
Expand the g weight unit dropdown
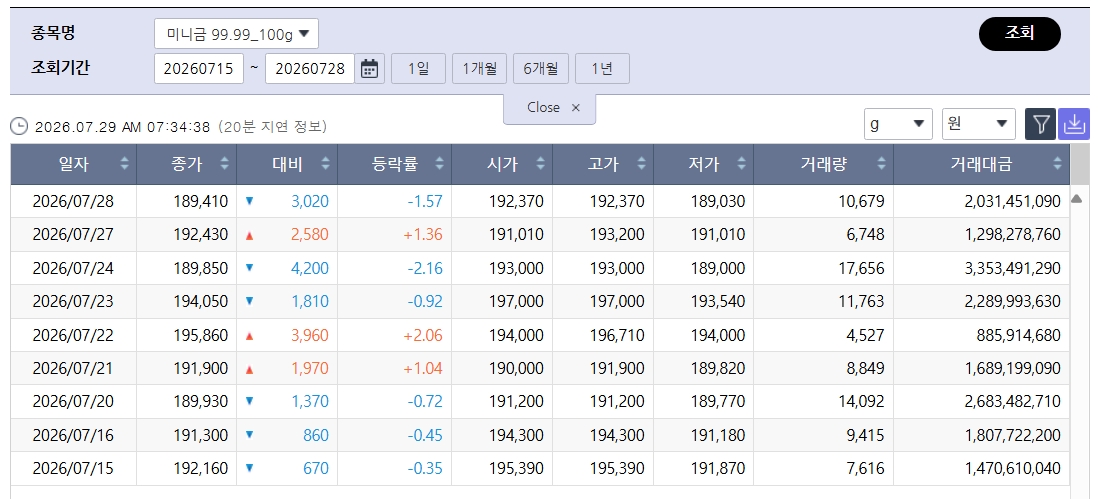pos(898,124)
